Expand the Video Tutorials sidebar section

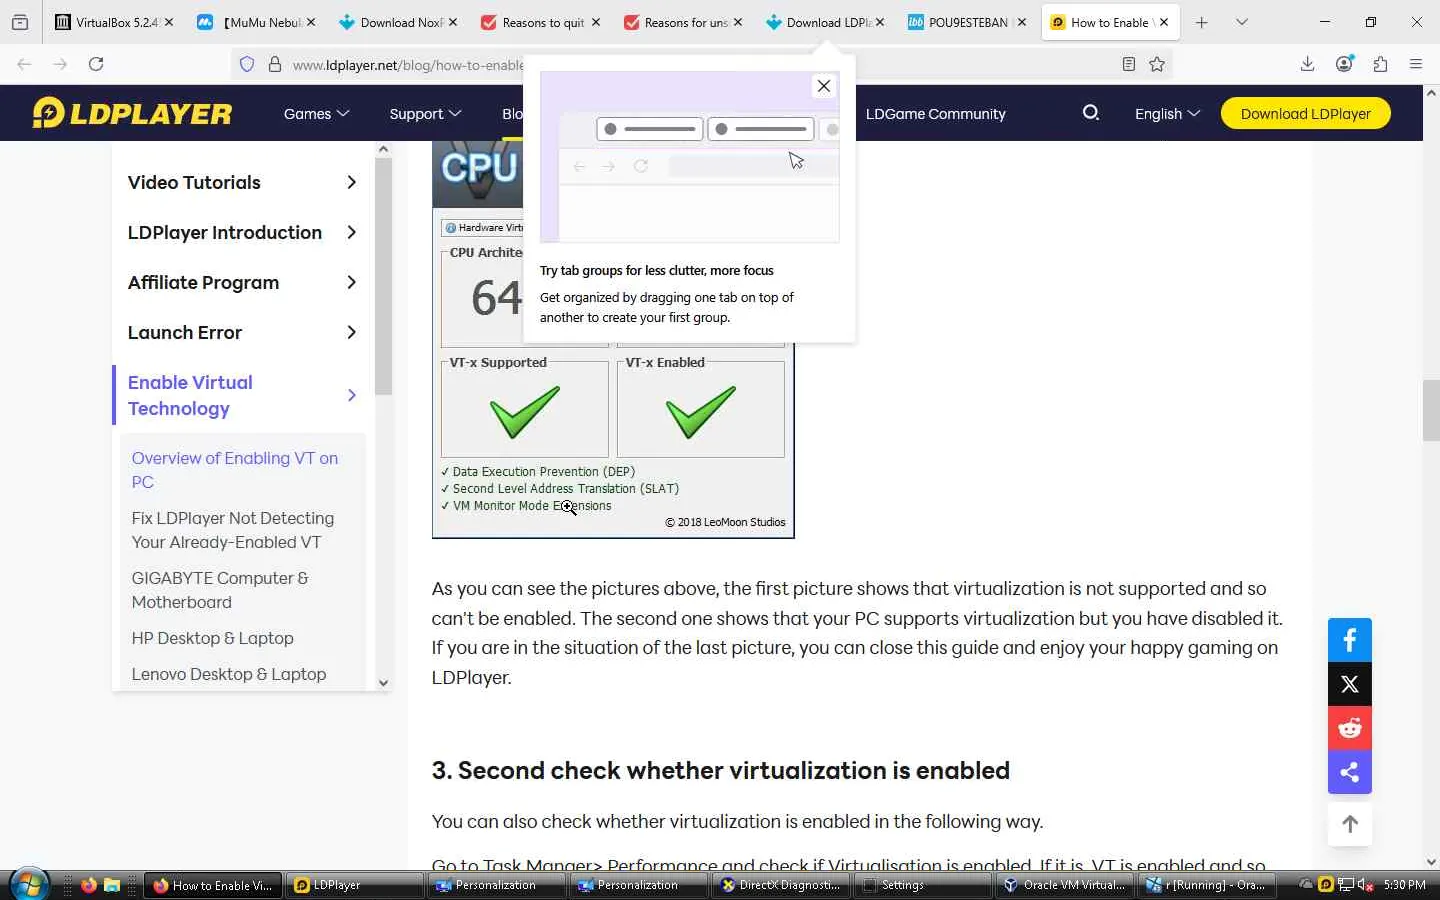click(x=351, y=182)
